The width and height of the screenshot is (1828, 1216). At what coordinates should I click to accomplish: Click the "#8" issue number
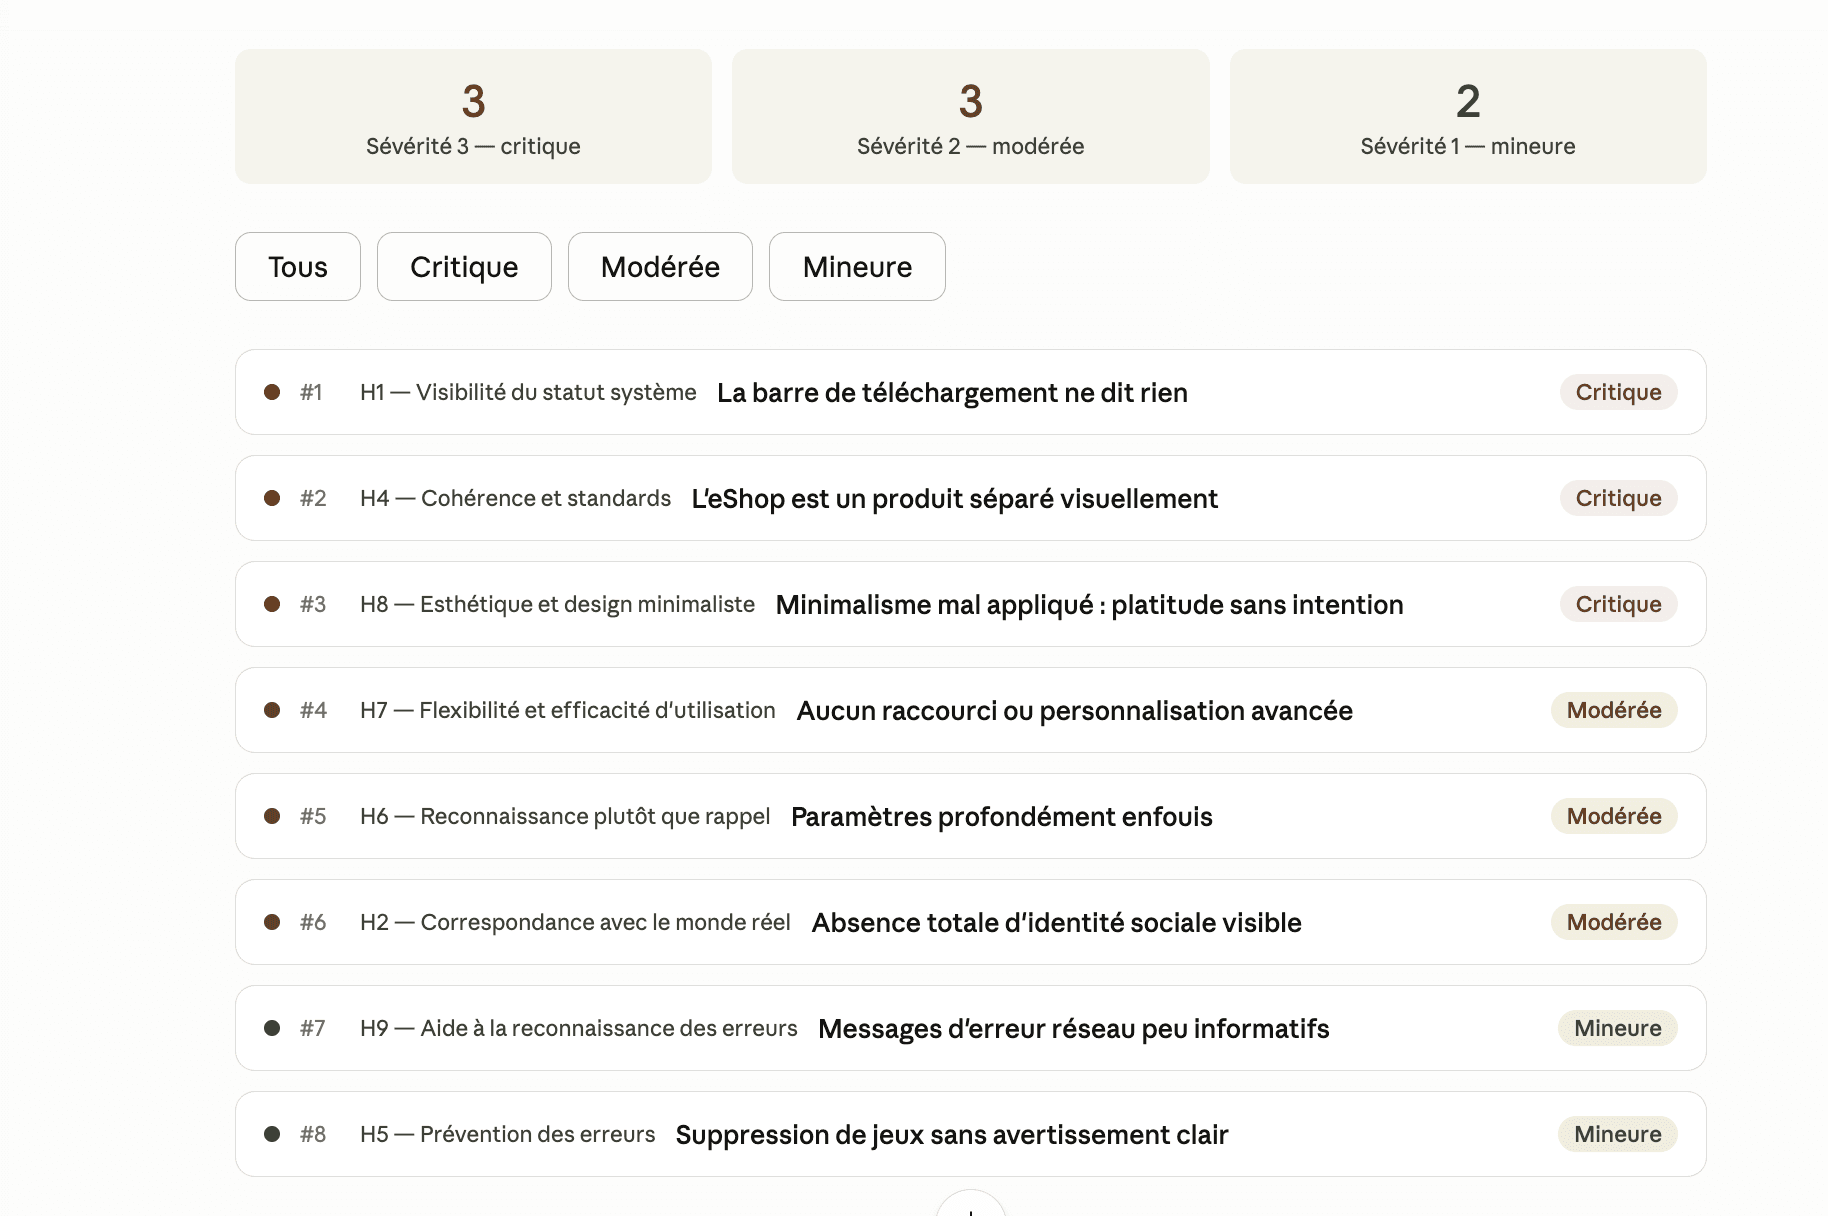313,1134
